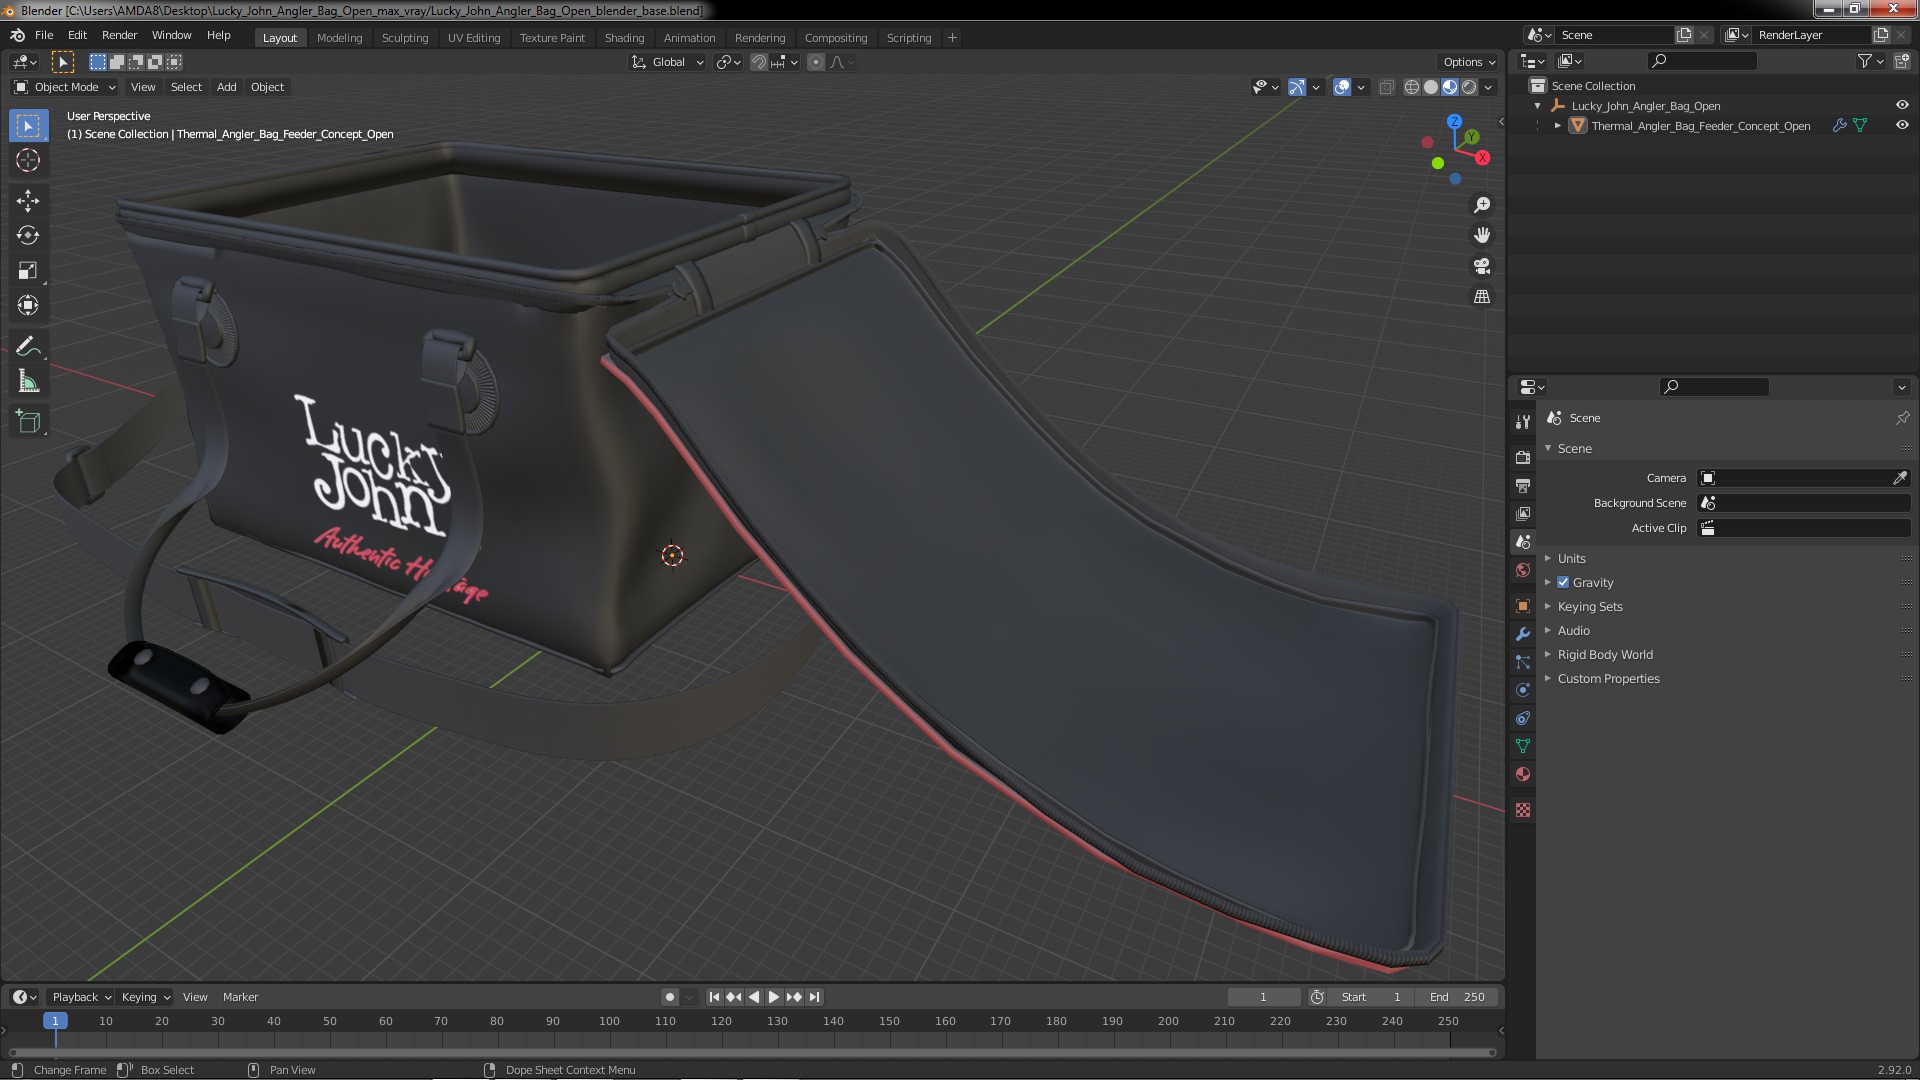
Task: Switch perspective/orthographic grid icon
Action: pyautogui.click(x=1482, y=297)
